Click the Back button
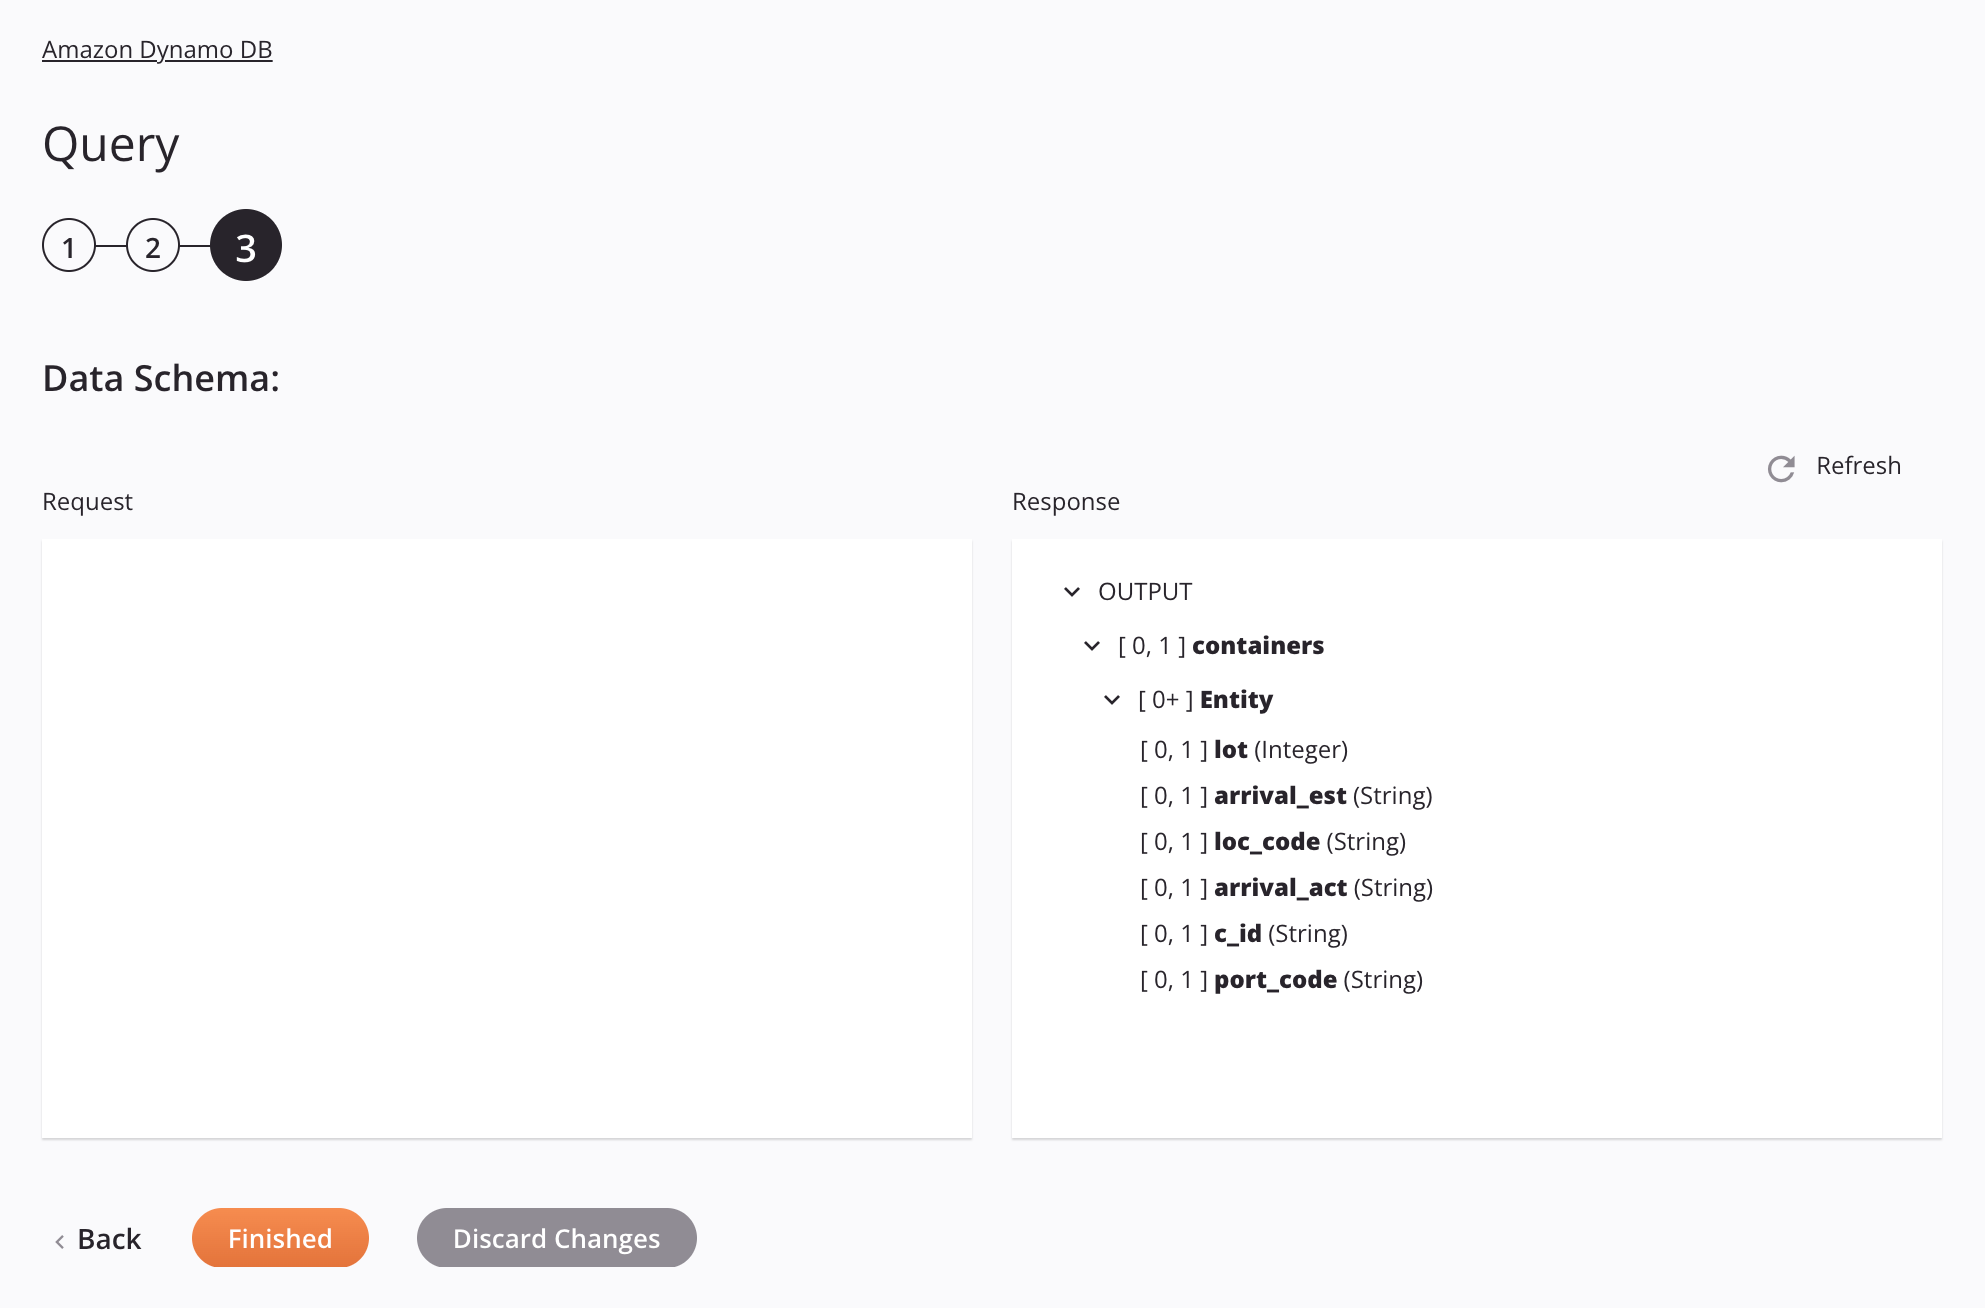The height and width of the screenshot is (1308, 1985). pos(99,1238)
